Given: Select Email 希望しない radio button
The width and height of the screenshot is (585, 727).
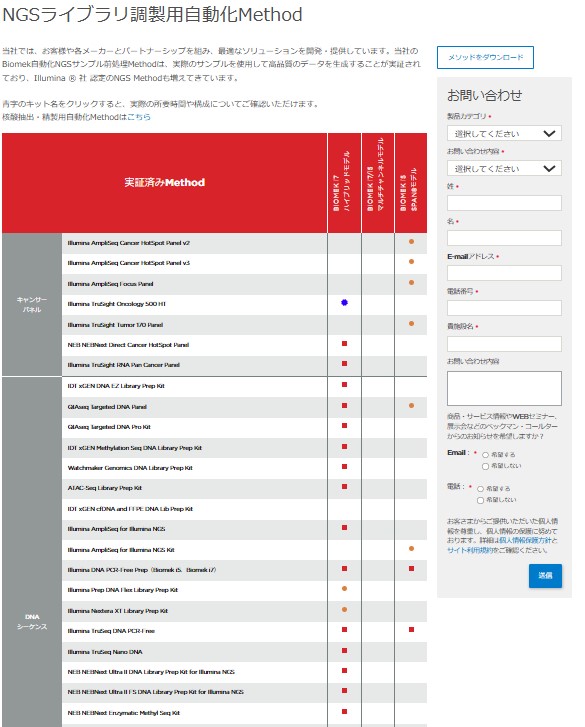Looking at the screenshot, I should click(485, 466).
